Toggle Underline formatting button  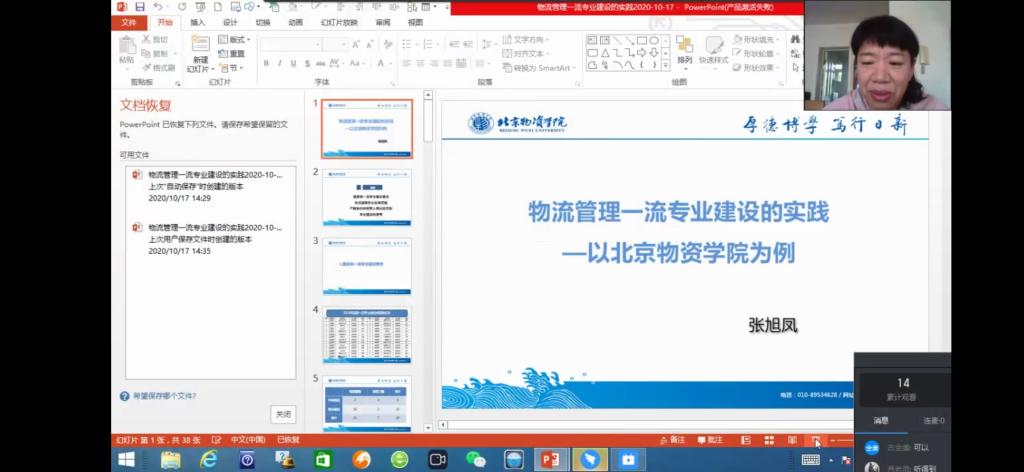click(x=293, y=63)
